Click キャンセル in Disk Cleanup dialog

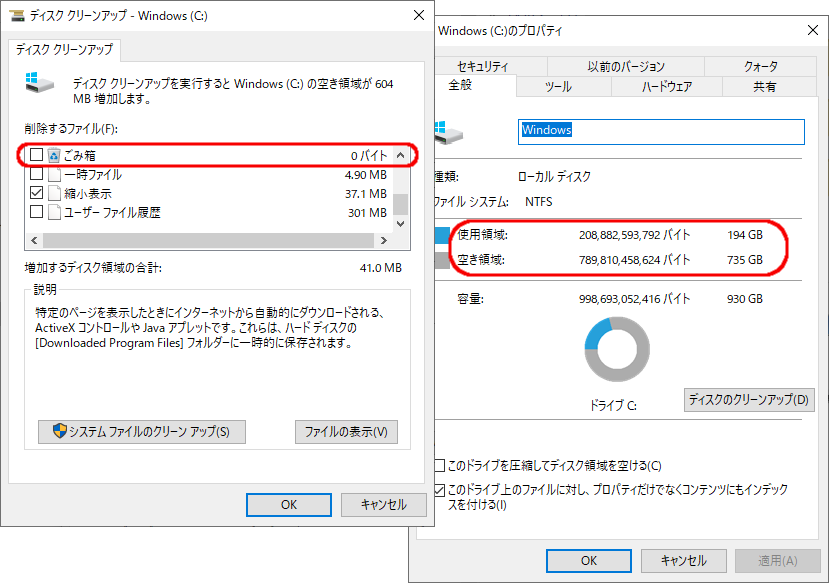coord(384,505)
